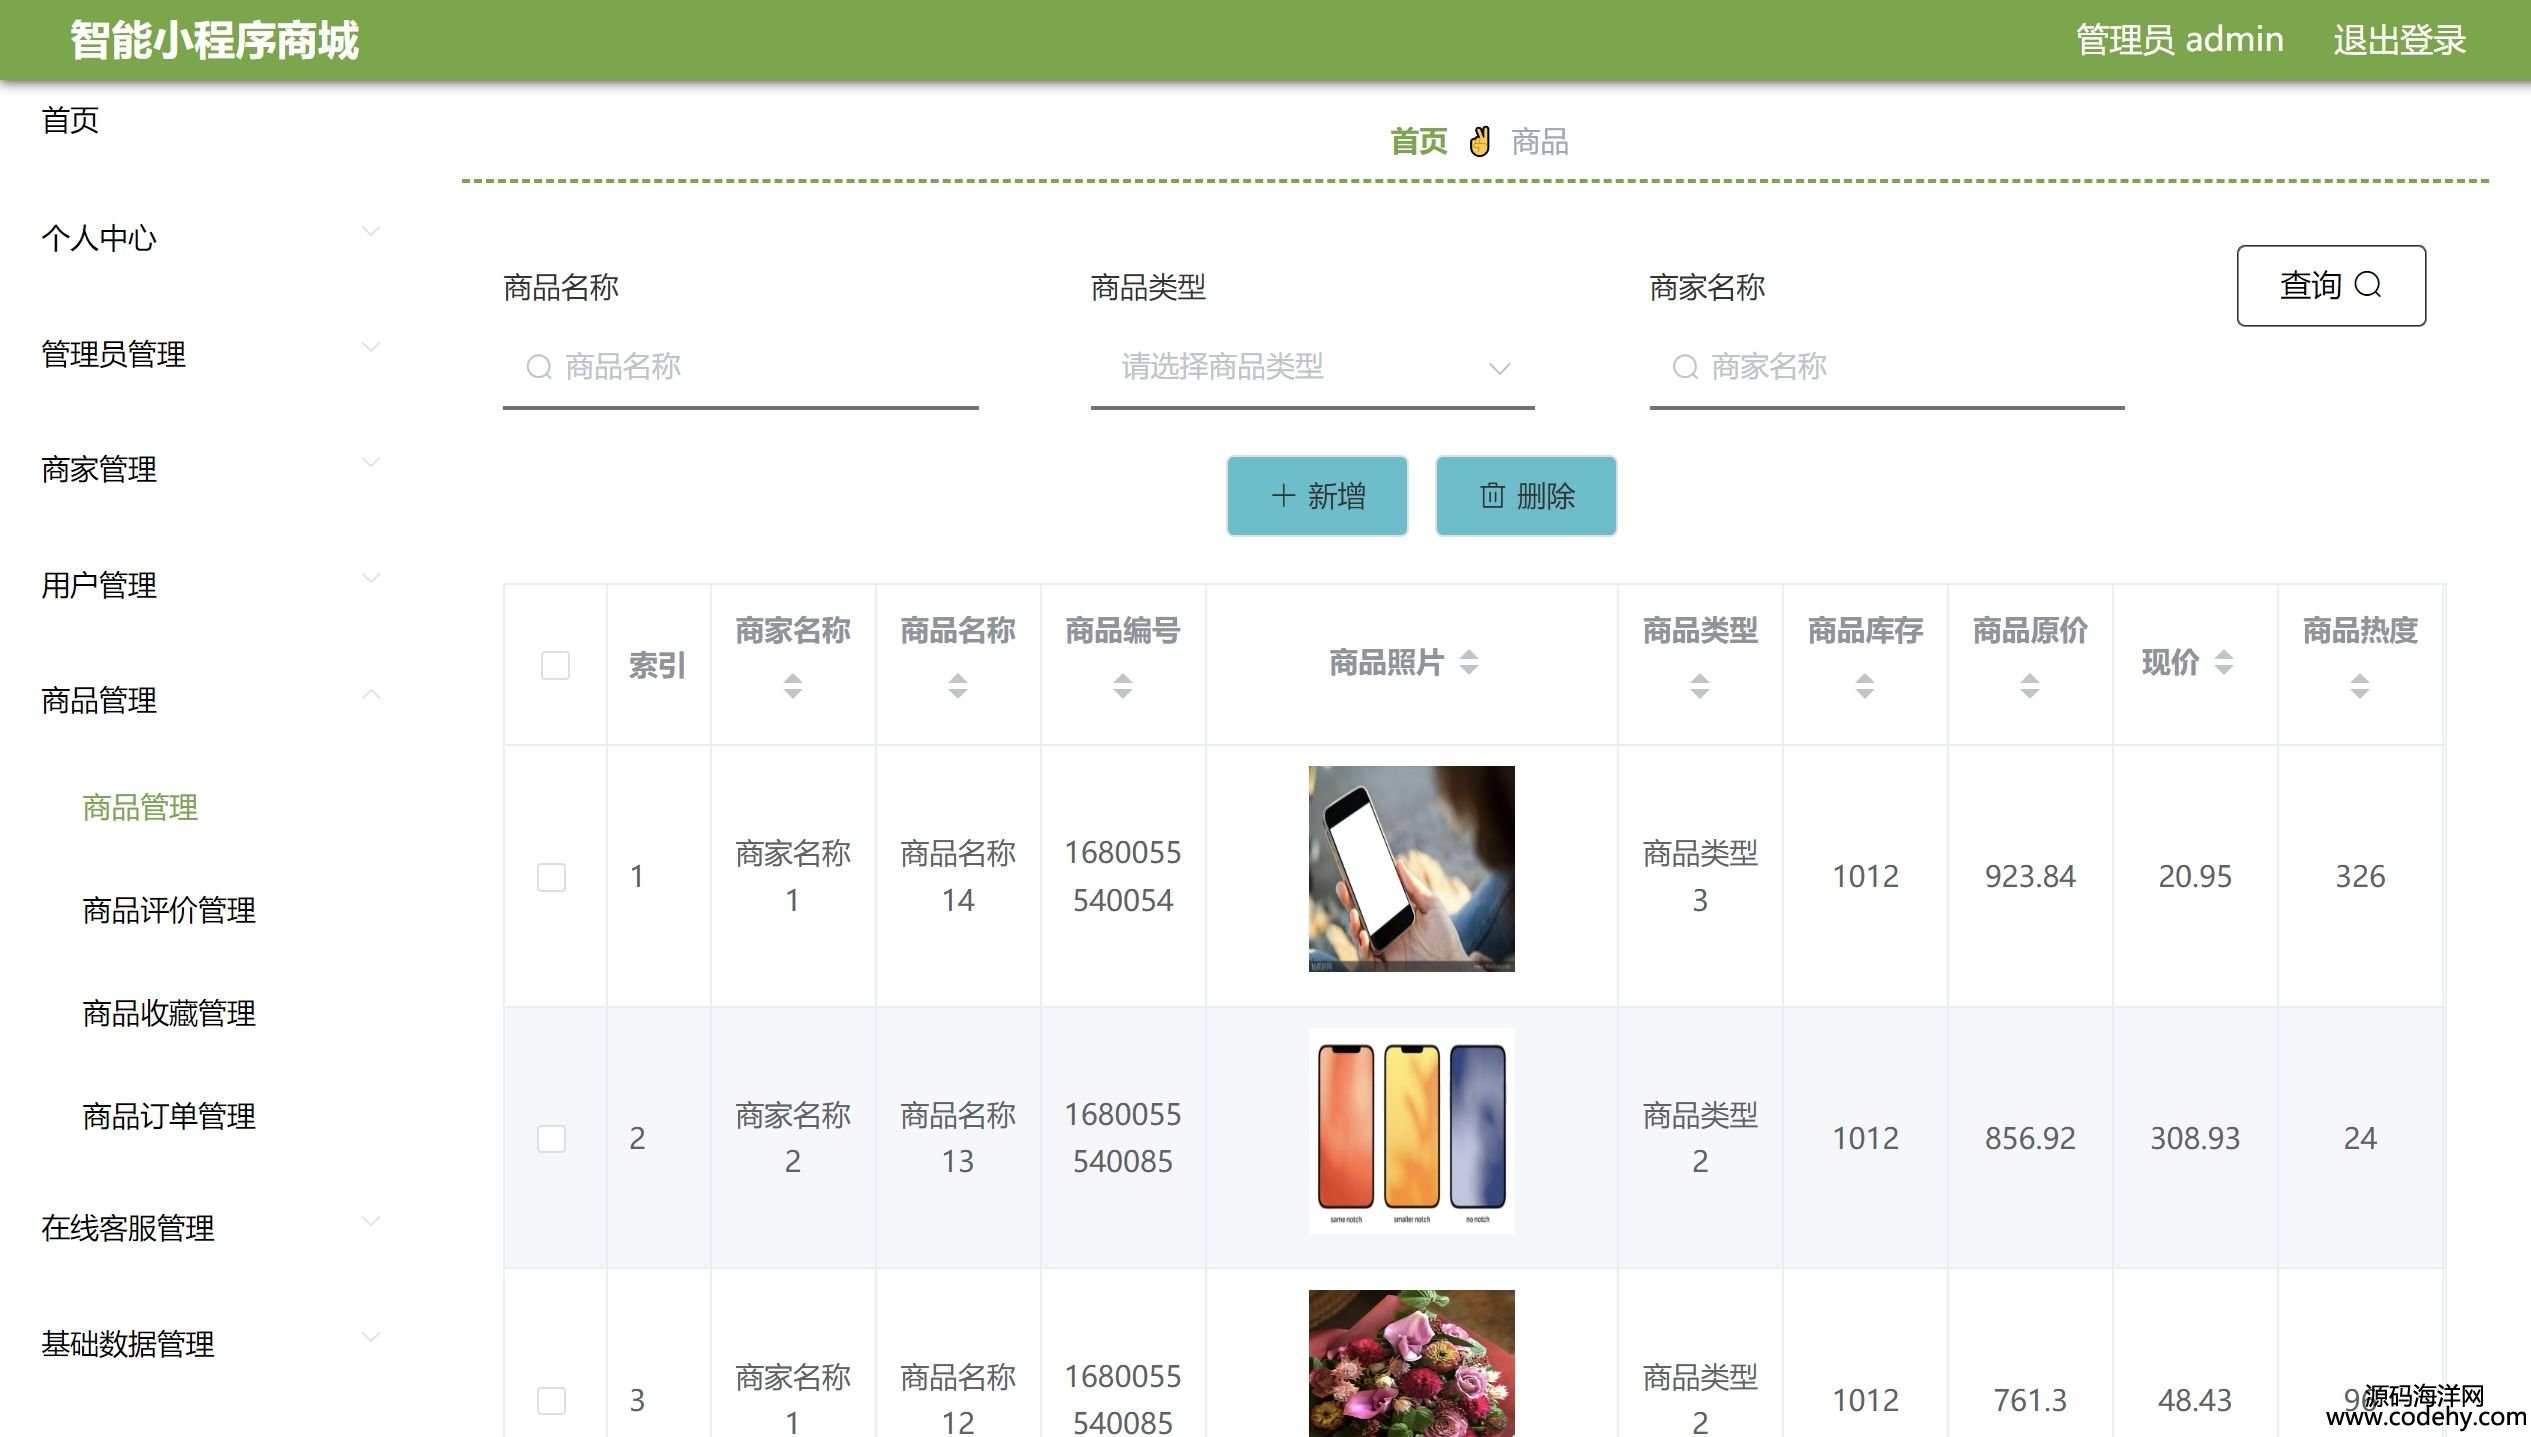Open the three-phones product thumbnail
This screenshot has height=1437, width=2531.
coord(1411,1130)
